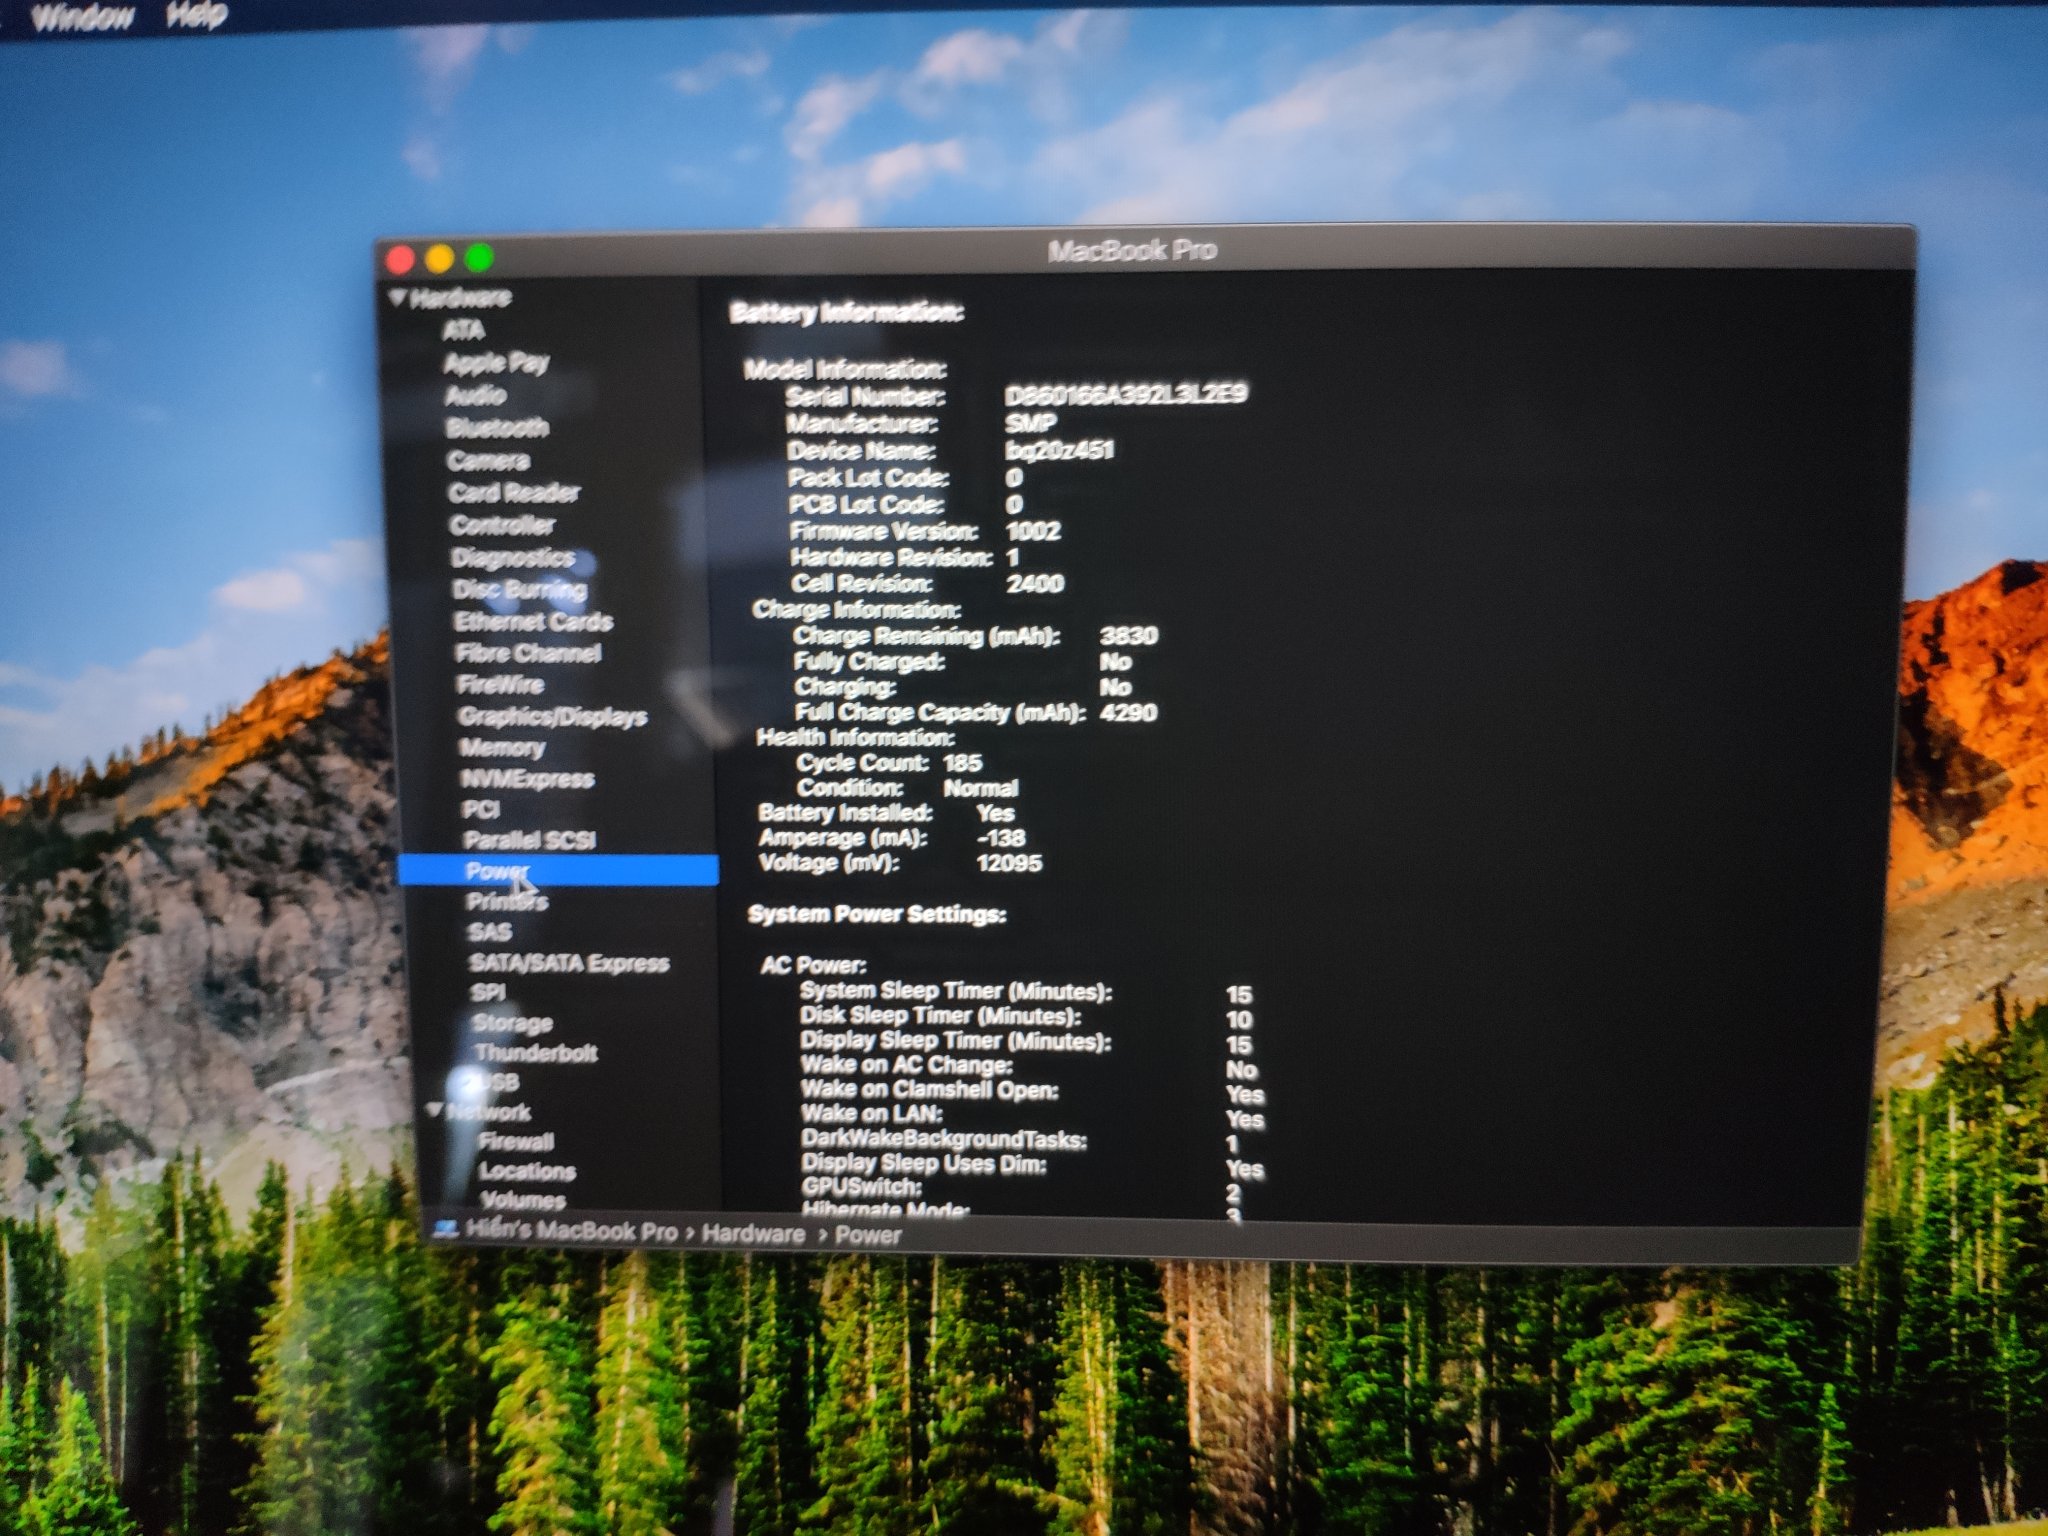The height and width of the screenshot is (1536, 2048).
Task: Click the battery Serial Number value
Action: [1126, 394]
